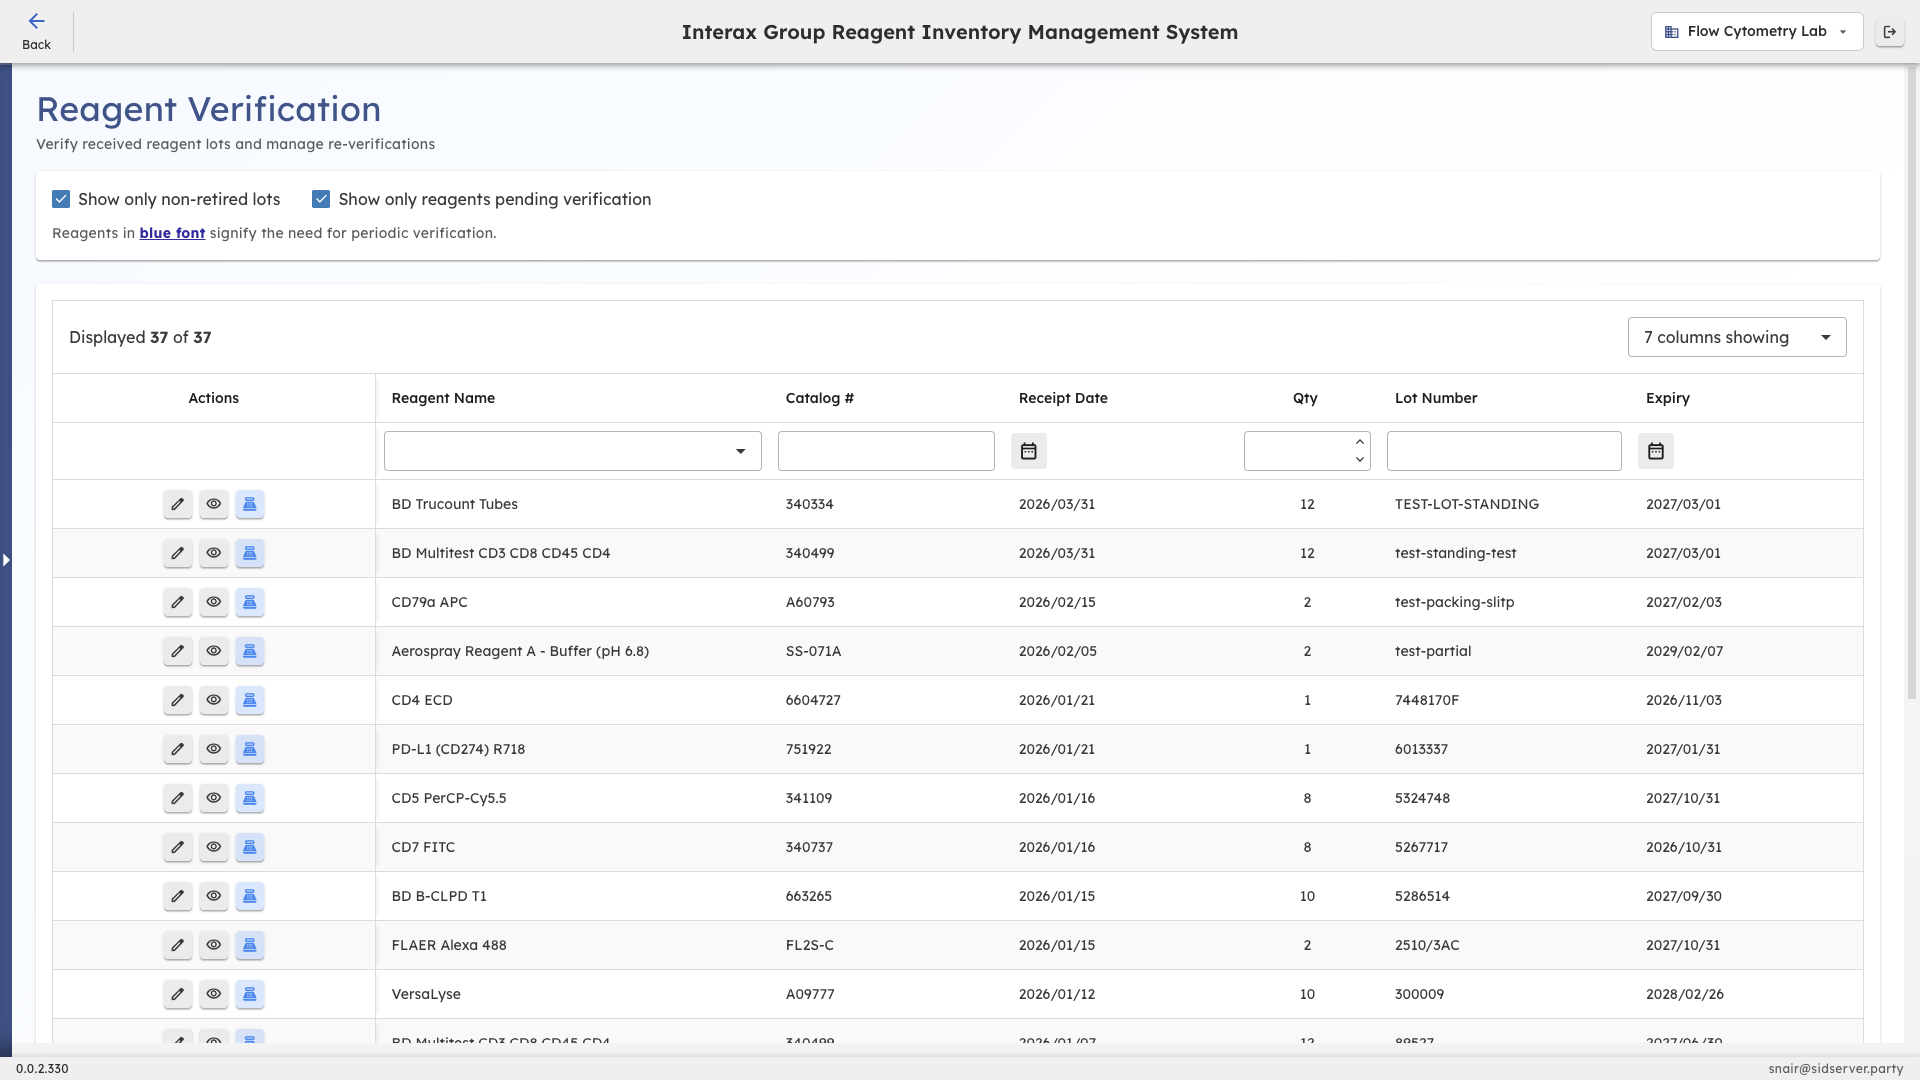Click the Back arrow in the header

click(x=37, y=21)
